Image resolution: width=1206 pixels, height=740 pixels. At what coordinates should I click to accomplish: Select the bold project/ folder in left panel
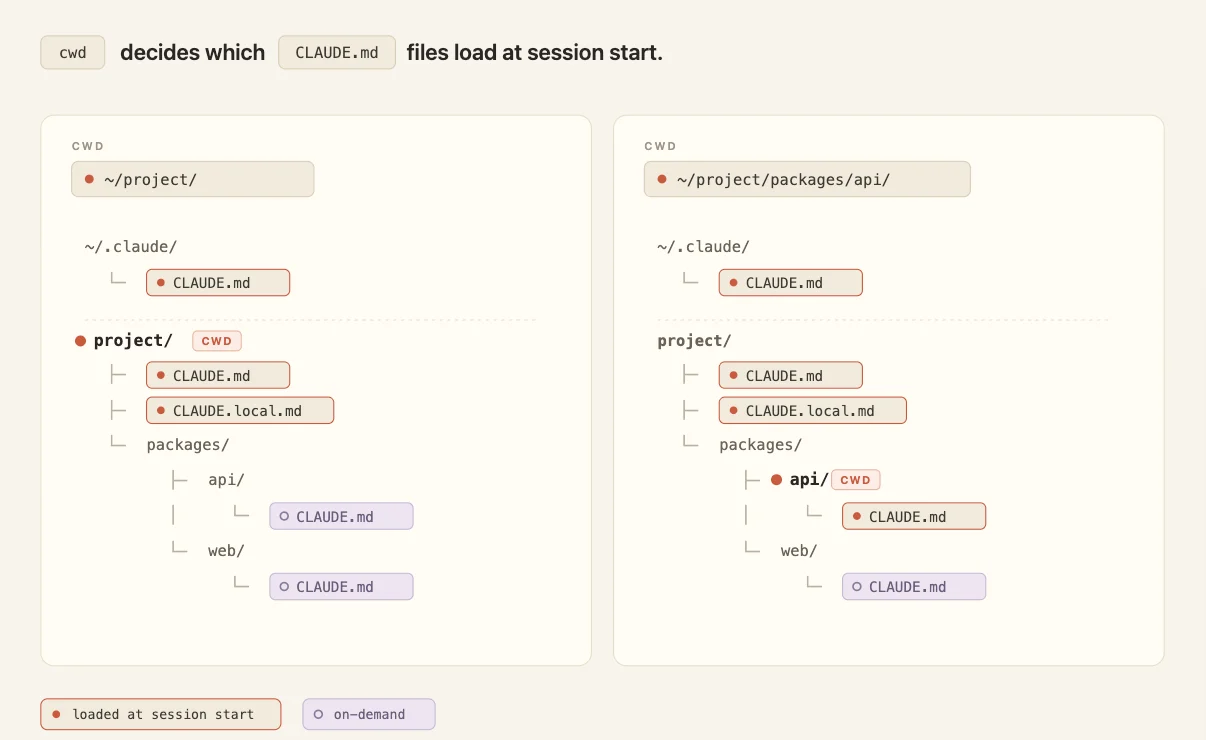133,340
